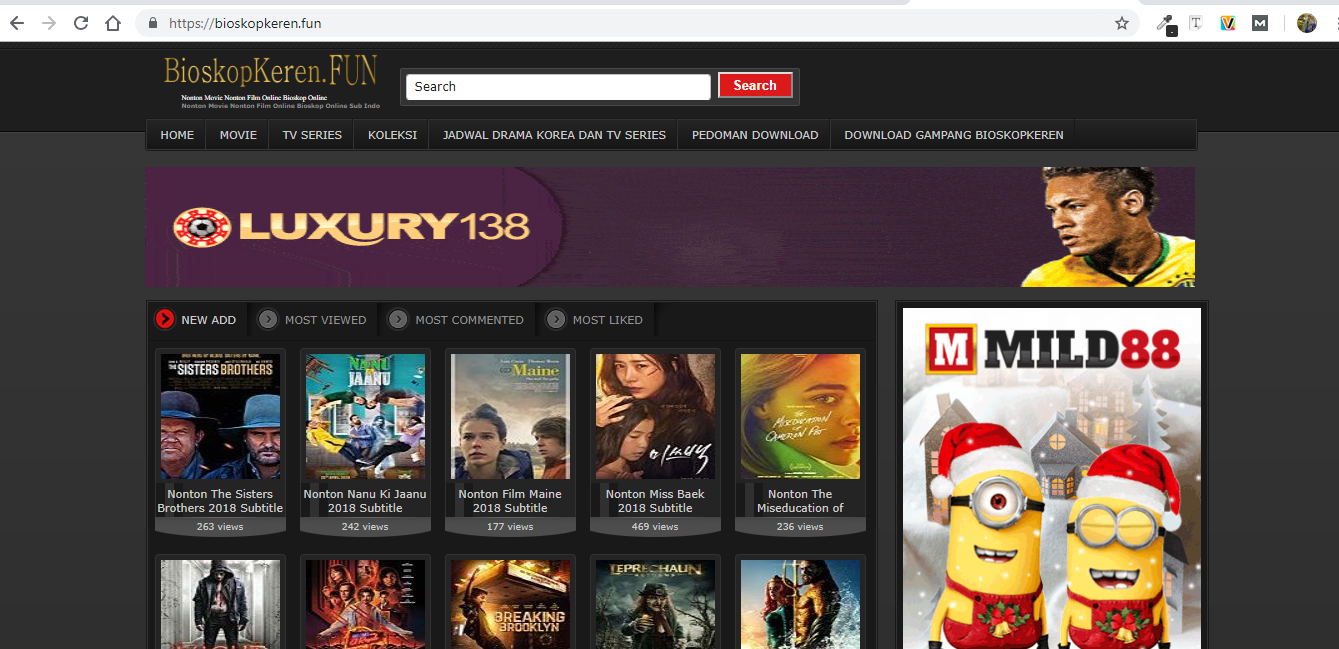The width and height of the screenshot is (1339, 649).
Task: Click the red arrow icon beside NEW ADD
Action: click(165, 319)
